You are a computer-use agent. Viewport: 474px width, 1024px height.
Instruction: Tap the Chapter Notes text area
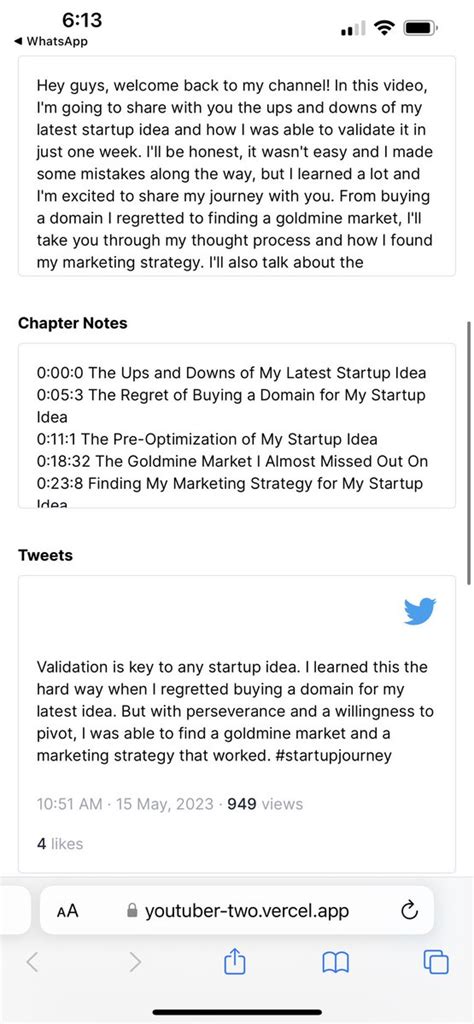point(236,426)
